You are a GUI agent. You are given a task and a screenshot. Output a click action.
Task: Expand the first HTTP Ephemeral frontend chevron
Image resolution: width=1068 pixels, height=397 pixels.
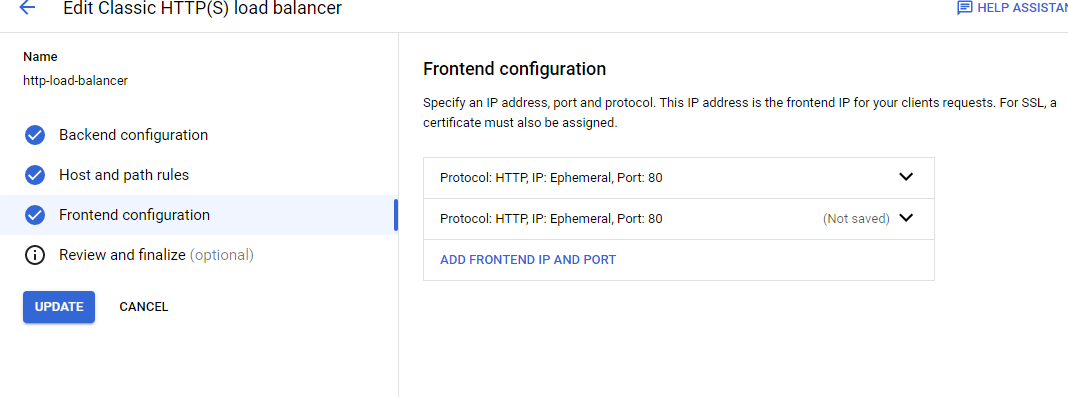(905, 177)
